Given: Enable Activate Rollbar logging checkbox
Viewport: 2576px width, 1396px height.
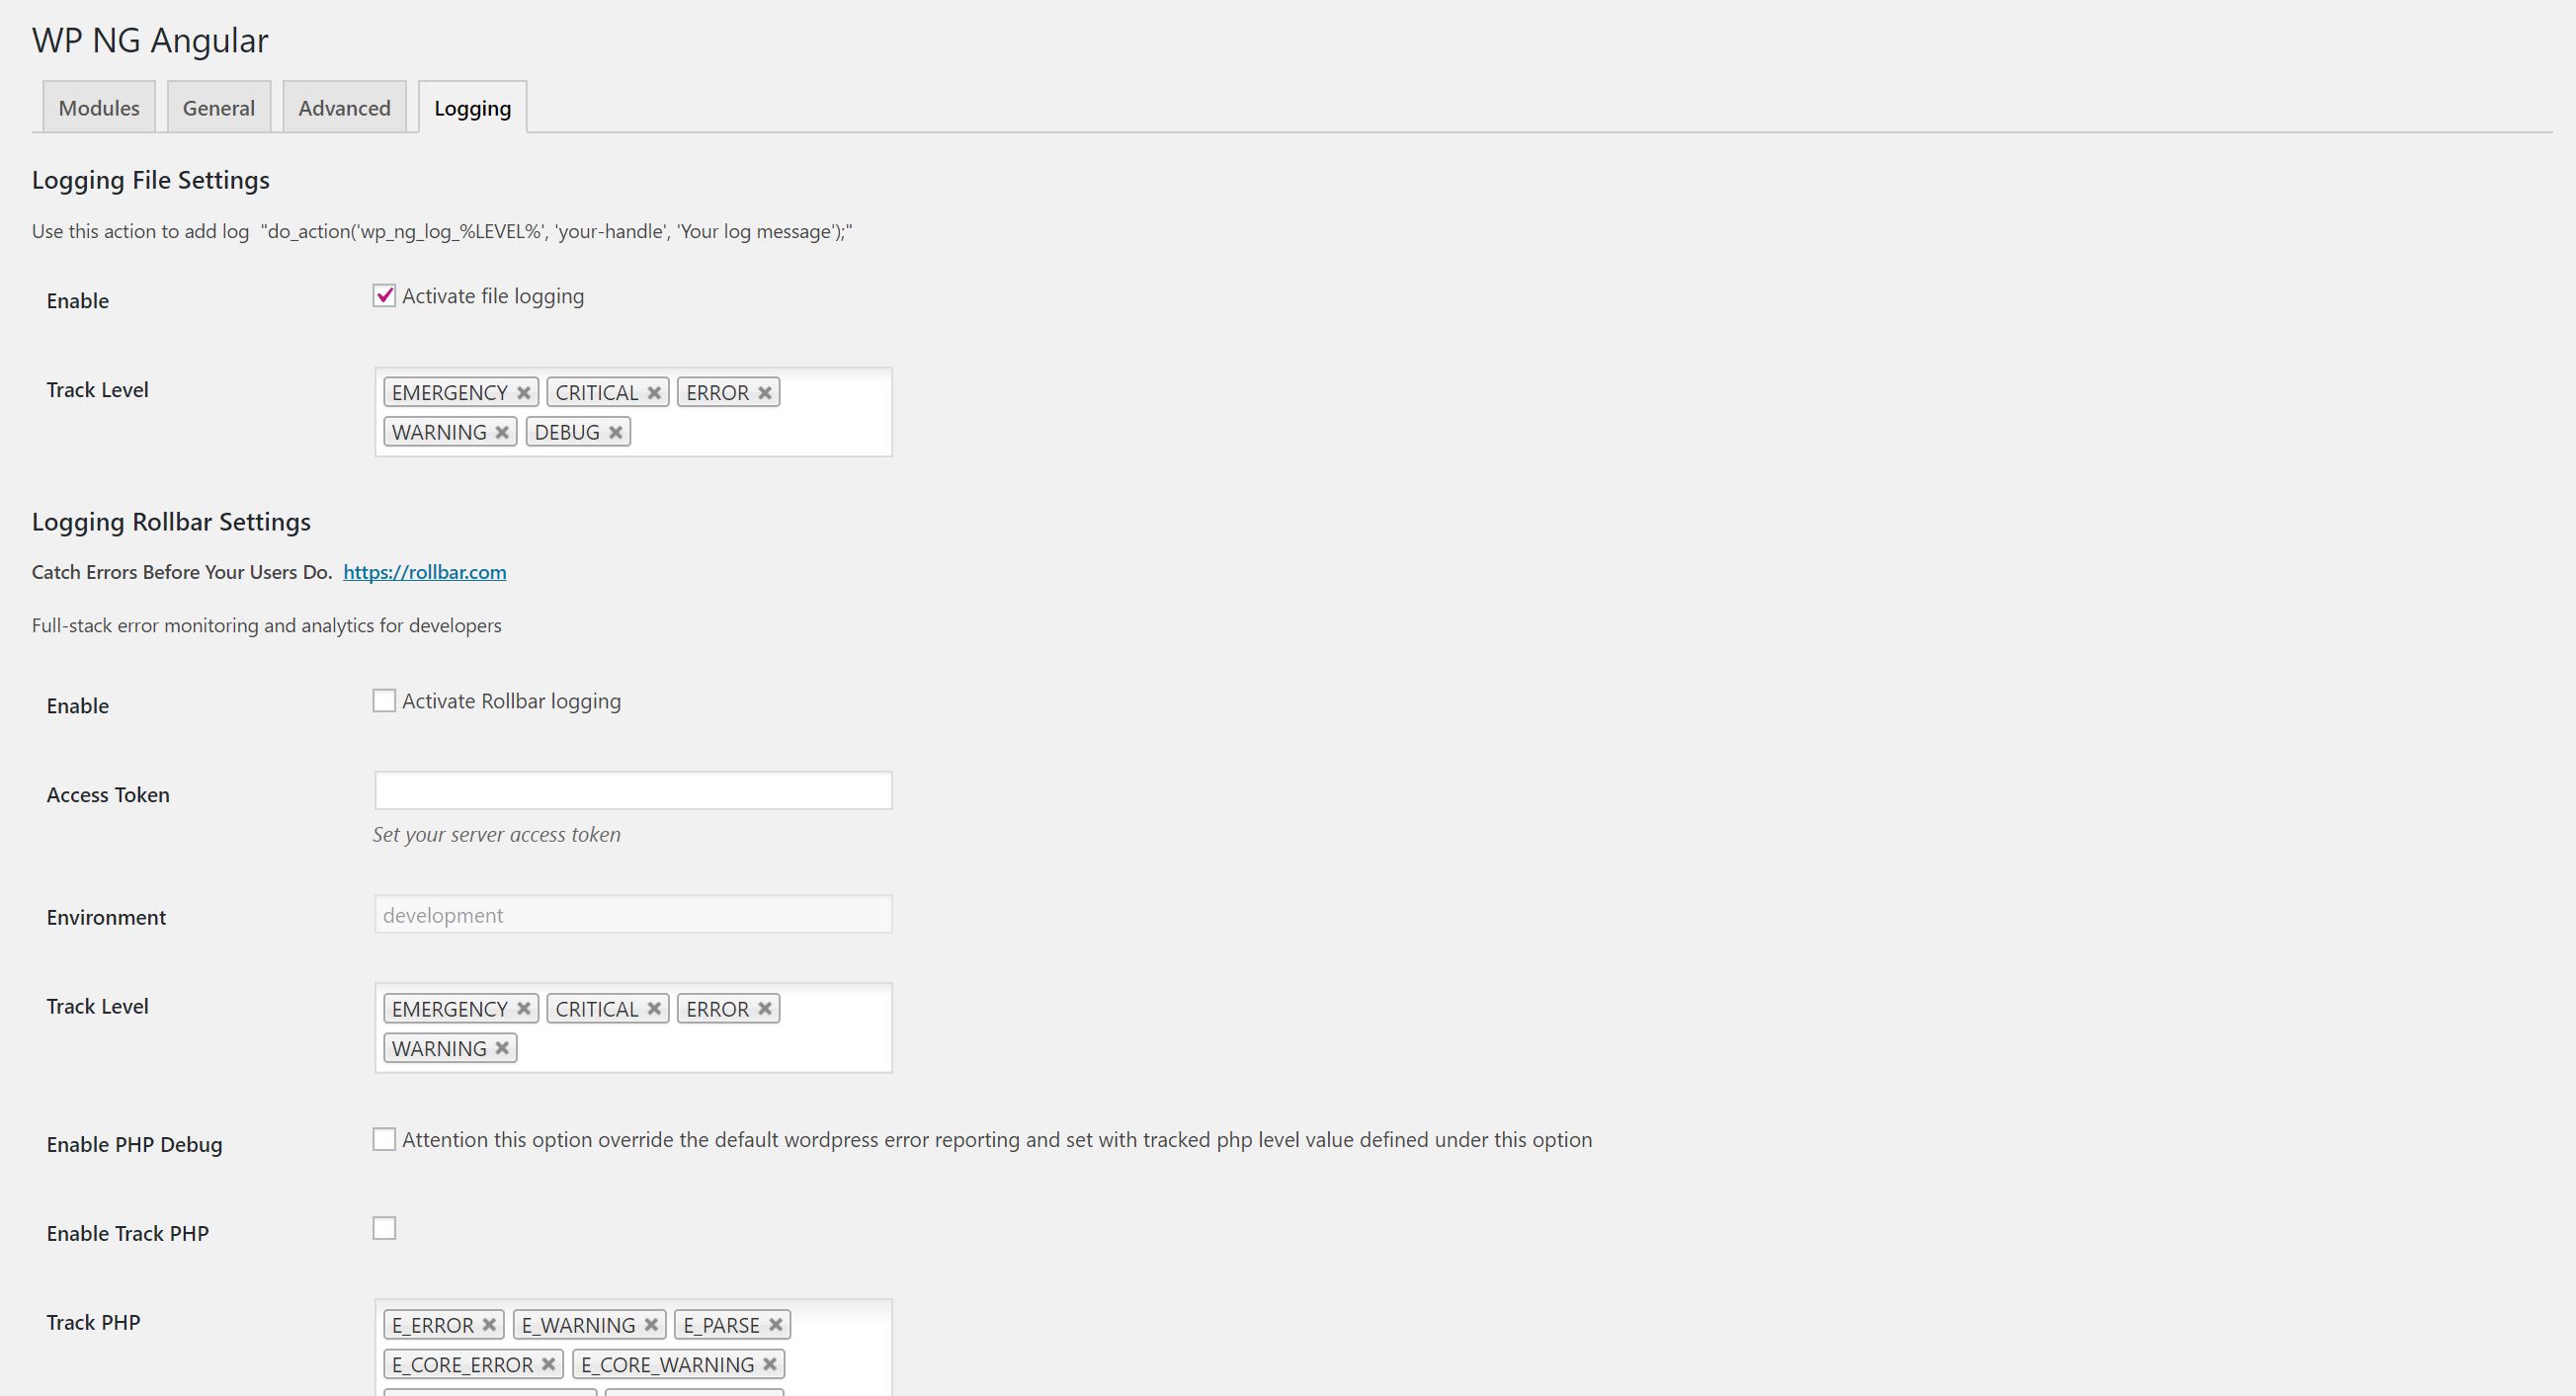Looking at the screenshot, I should pos(384,701).
